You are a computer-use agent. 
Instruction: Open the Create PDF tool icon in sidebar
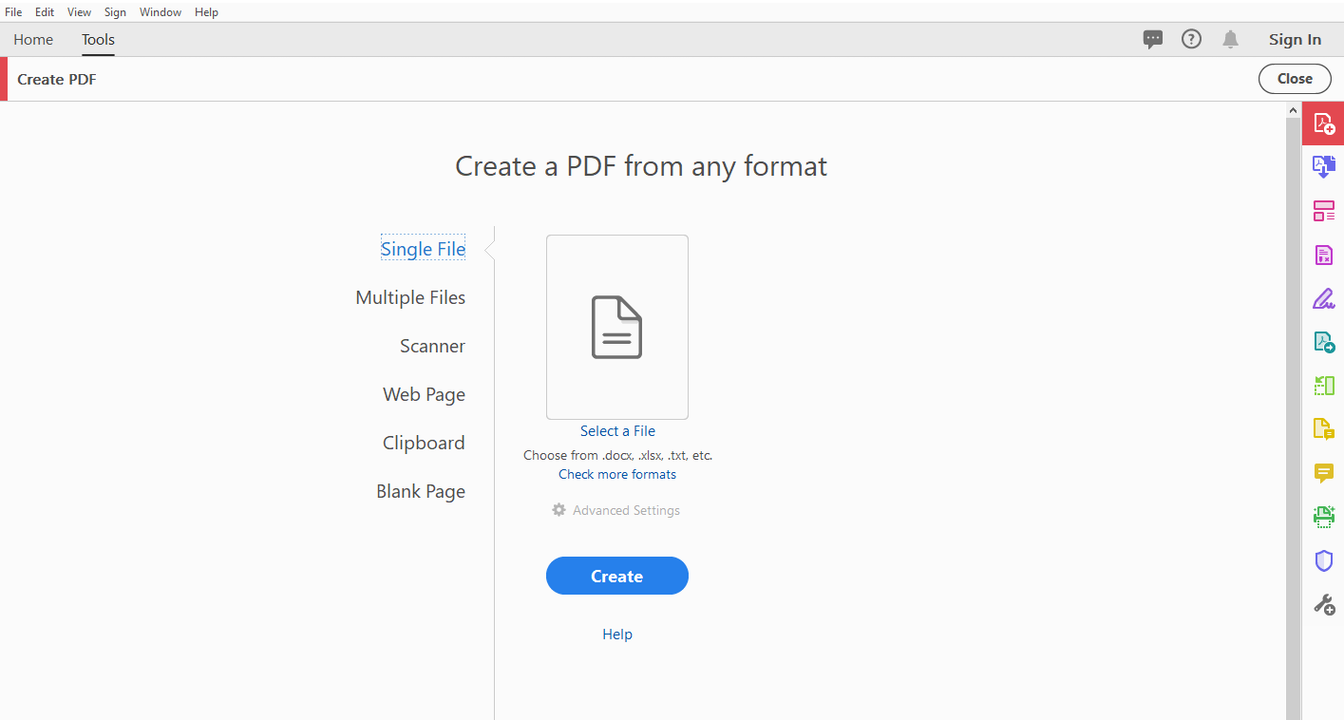click(1323, 124)
